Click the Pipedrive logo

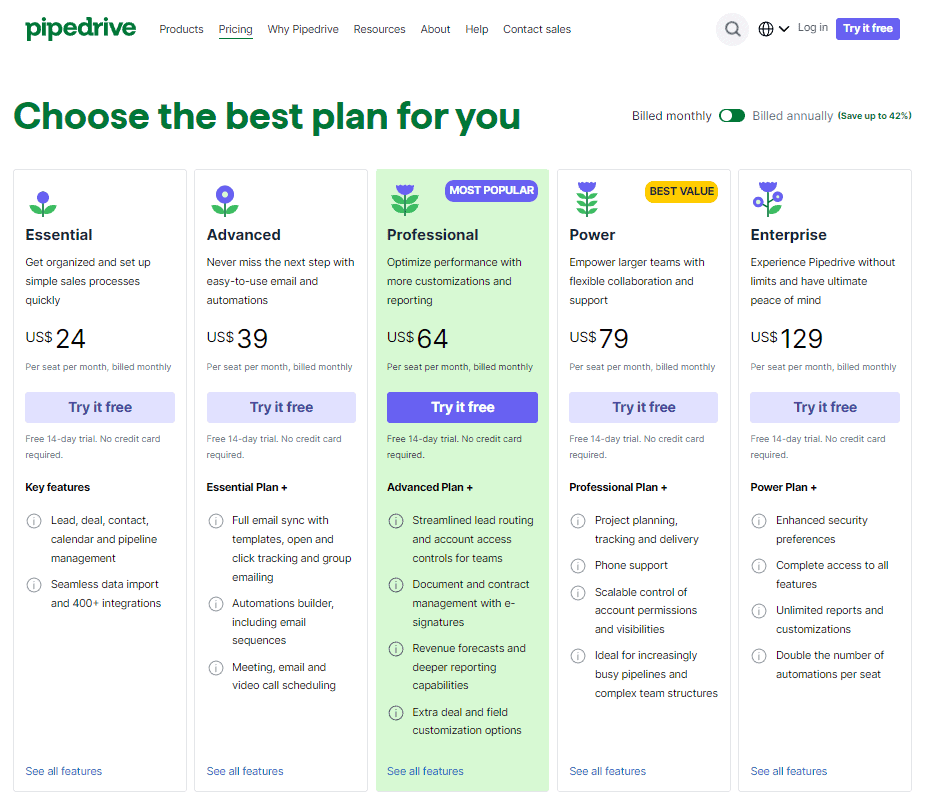click(80, 28)
